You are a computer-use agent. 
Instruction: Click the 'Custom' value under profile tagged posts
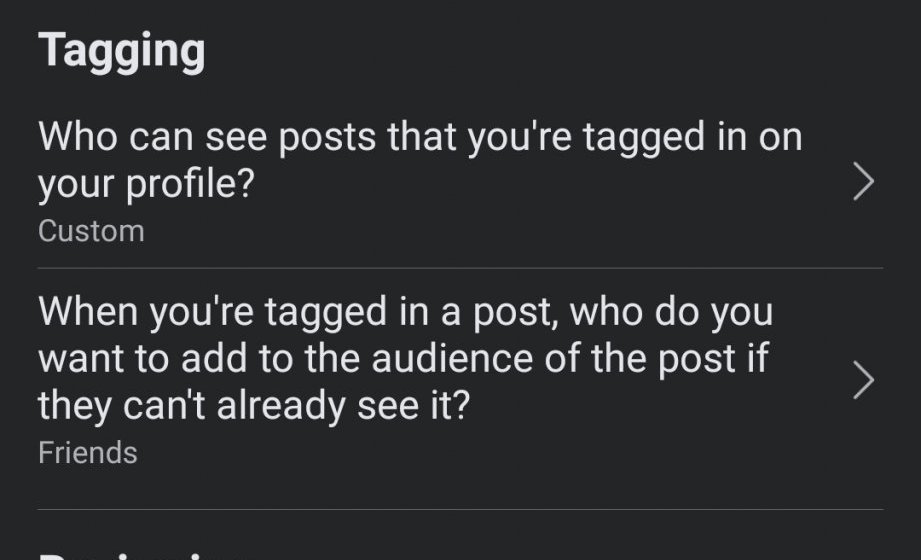pos(91,231)
